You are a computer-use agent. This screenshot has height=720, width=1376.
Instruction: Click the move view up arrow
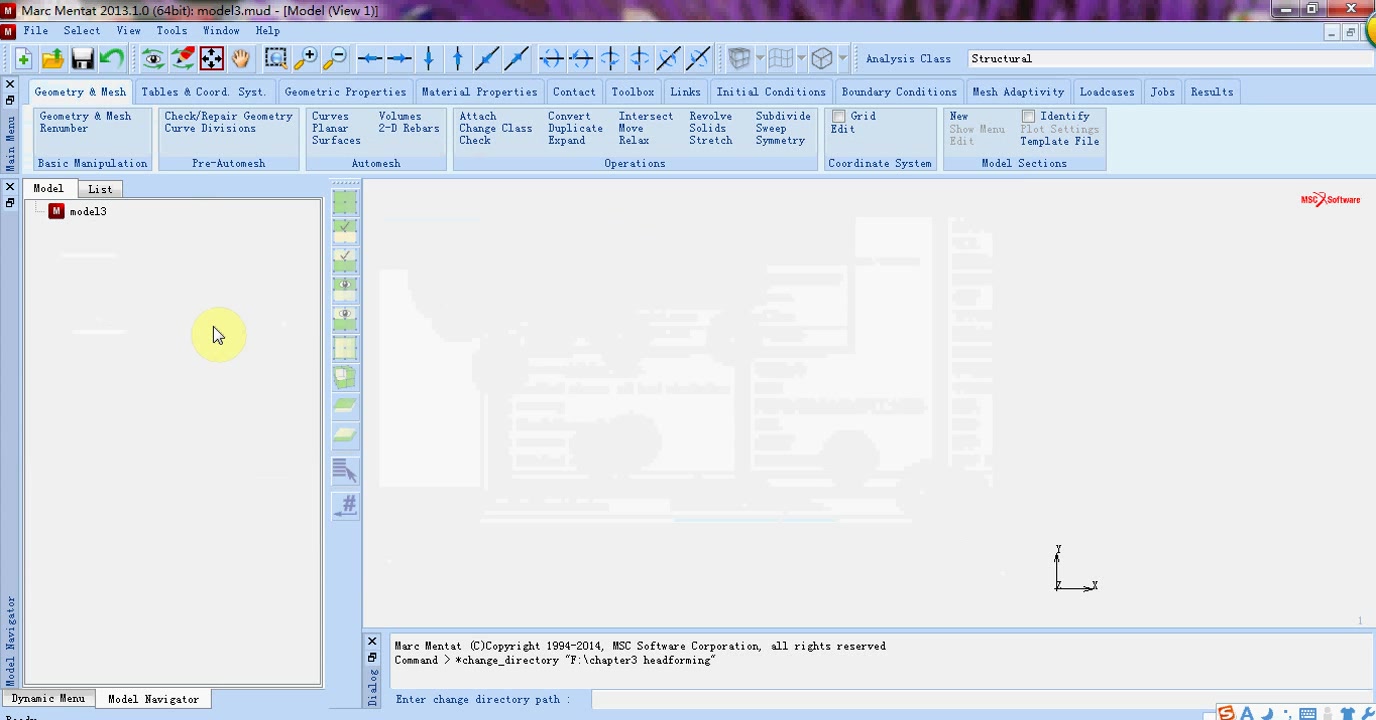pos(458,59)
